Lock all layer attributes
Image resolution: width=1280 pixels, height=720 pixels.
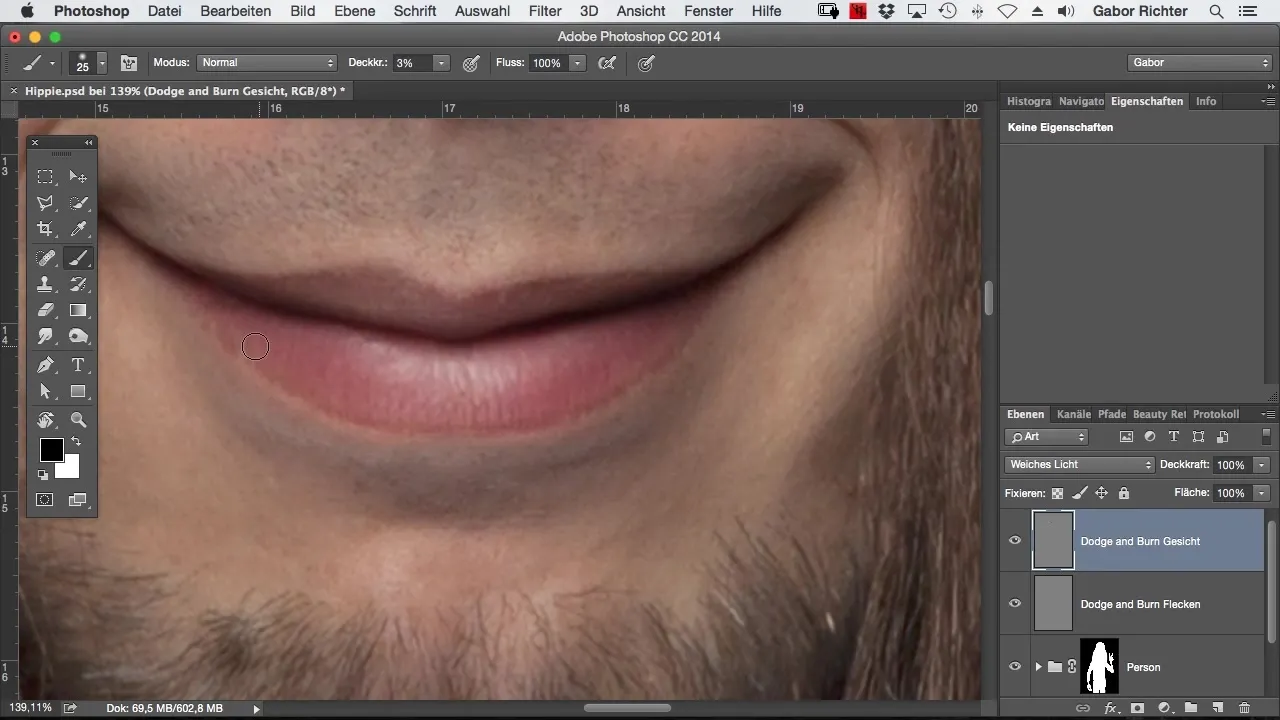pyautogui.click(x=1123, y=493)
